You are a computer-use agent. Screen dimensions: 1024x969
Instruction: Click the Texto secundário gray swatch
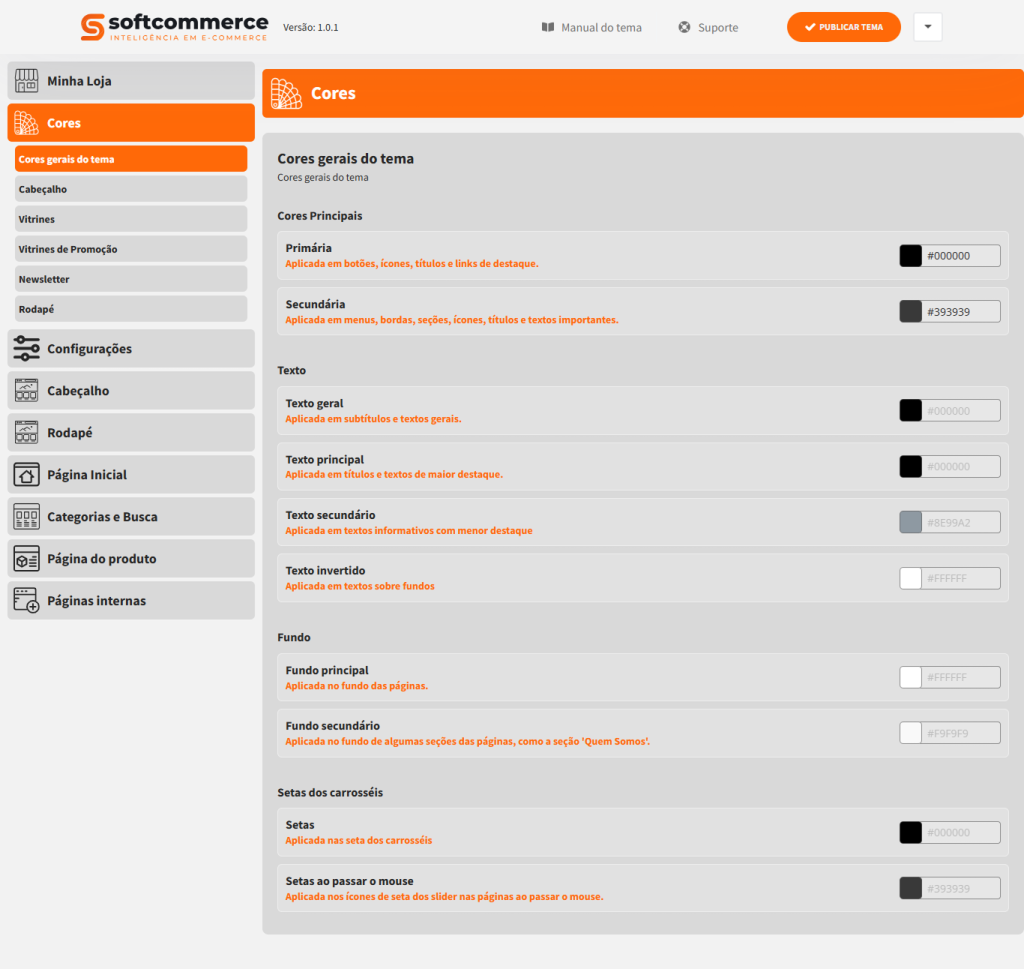[910, 522]
